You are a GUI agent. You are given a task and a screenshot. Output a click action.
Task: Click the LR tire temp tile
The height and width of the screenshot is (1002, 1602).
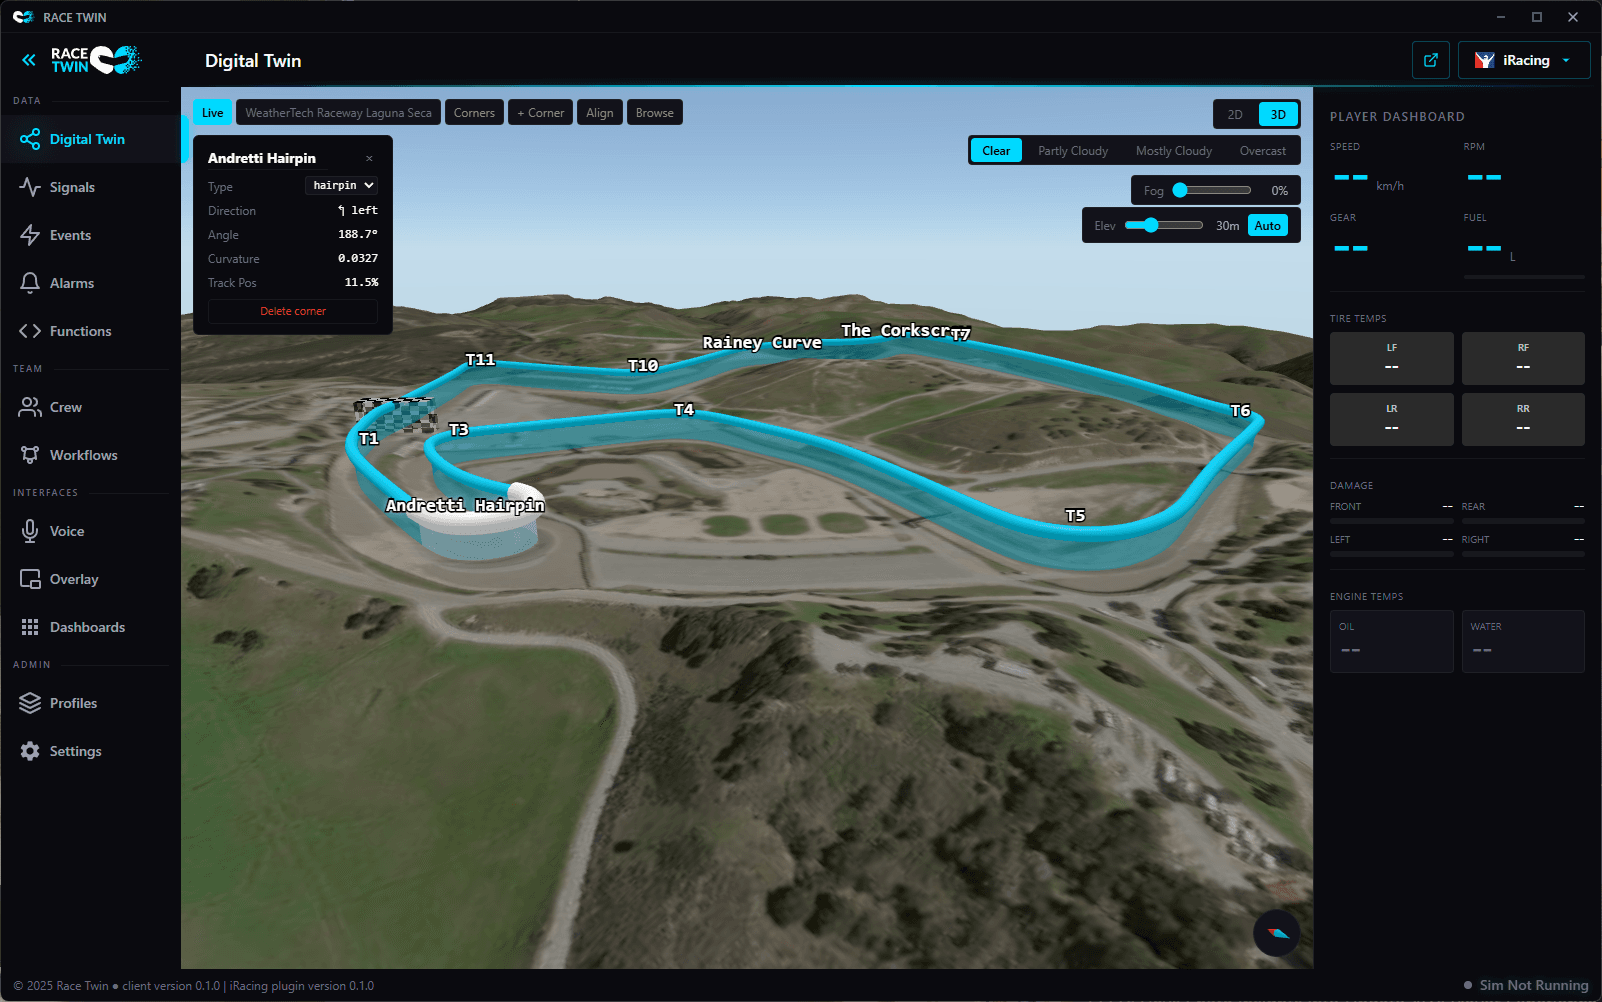(1392, 419)
